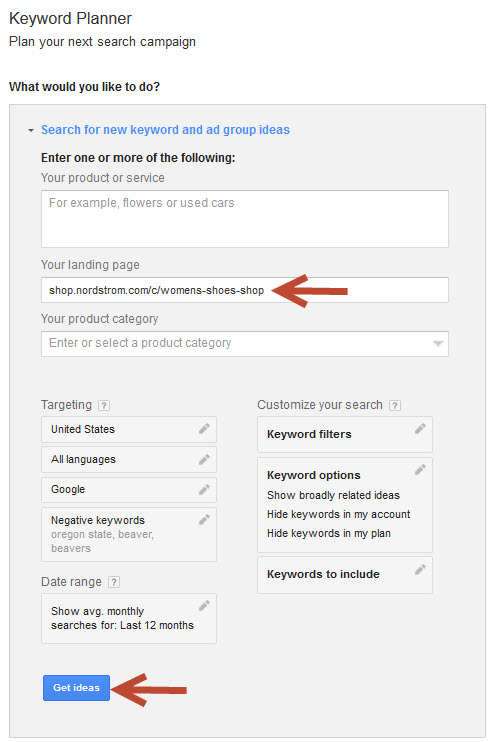Click Search for new keyword and ad group ideas link
The image size is (495, 742).
(x=165, y=130)
